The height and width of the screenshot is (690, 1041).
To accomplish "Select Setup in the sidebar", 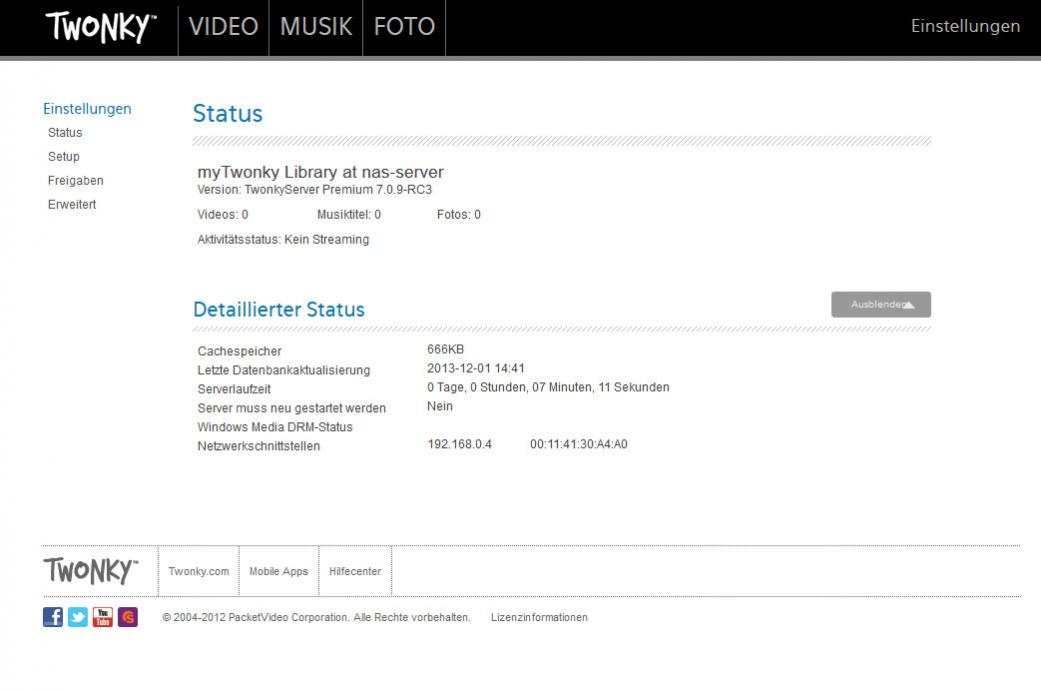I will click(x=64, y=157).
